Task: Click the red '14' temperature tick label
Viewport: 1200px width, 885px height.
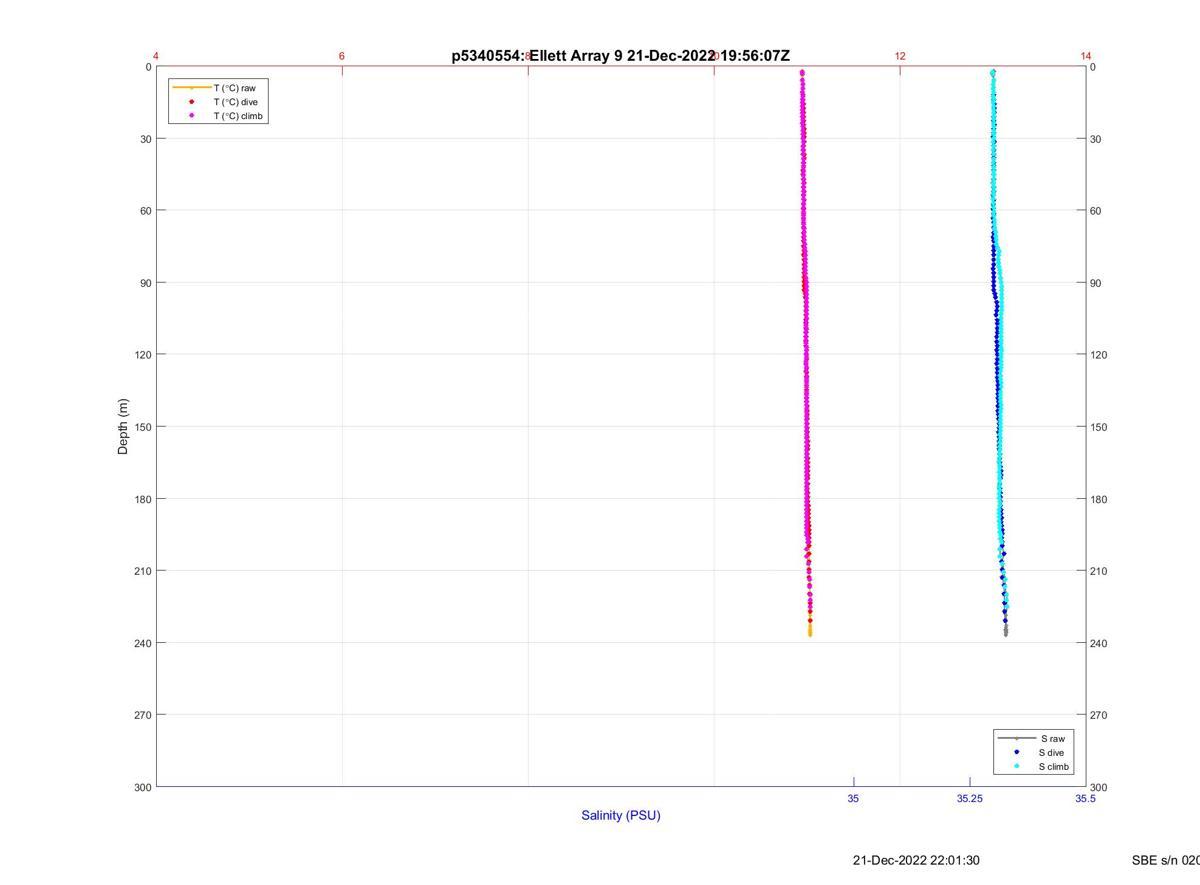Action: 1086,56
